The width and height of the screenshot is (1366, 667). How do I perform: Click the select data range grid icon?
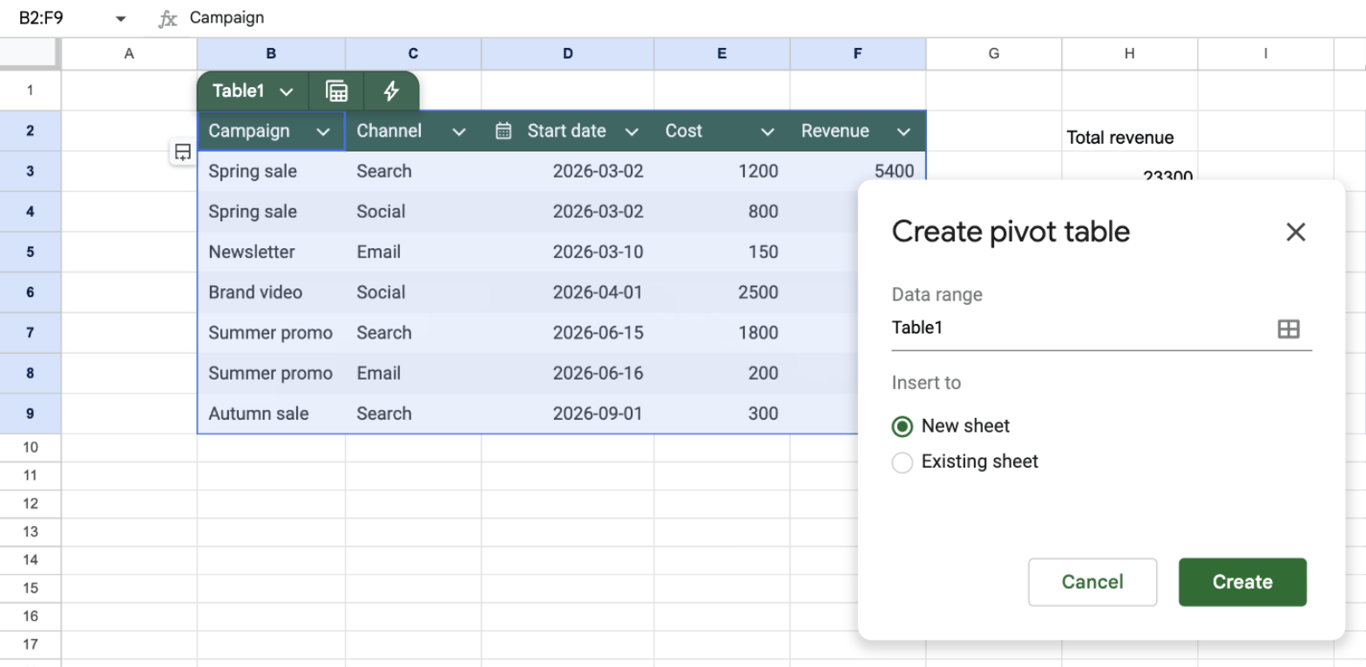[1289, 329]
